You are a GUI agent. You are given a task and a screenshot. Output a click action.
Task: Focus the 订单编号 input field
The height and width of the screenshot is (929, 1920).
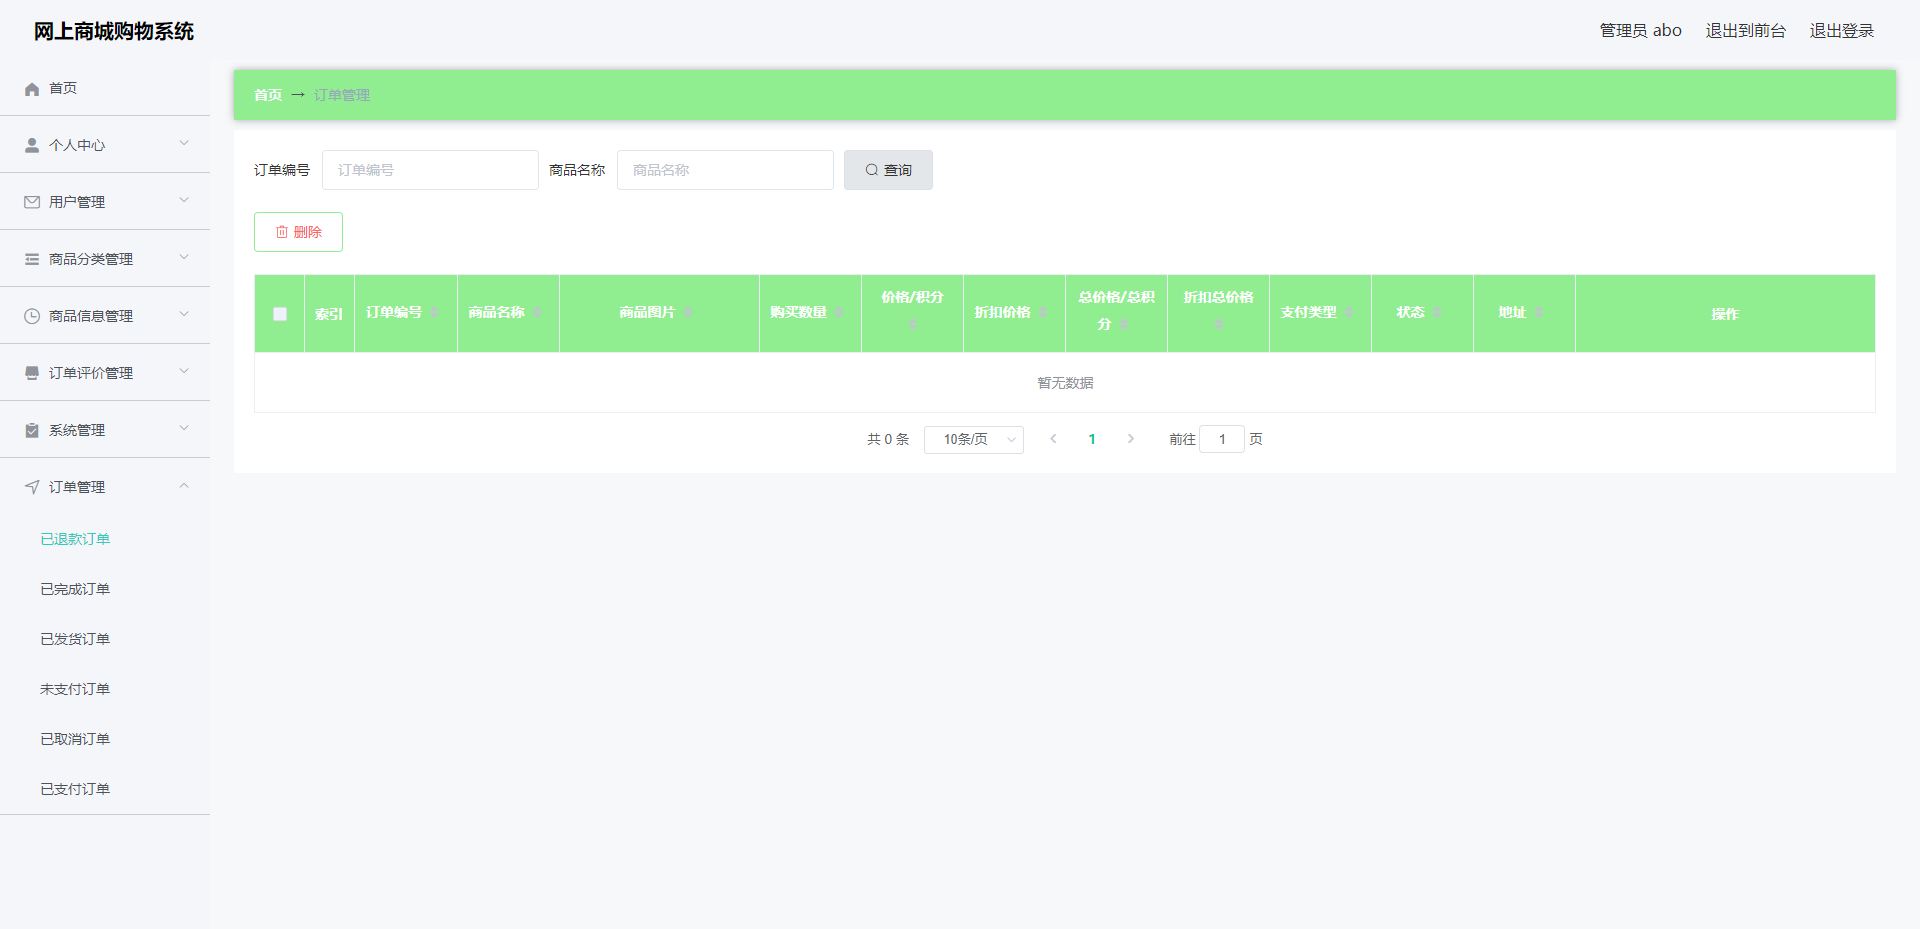(x=430, y=170)
